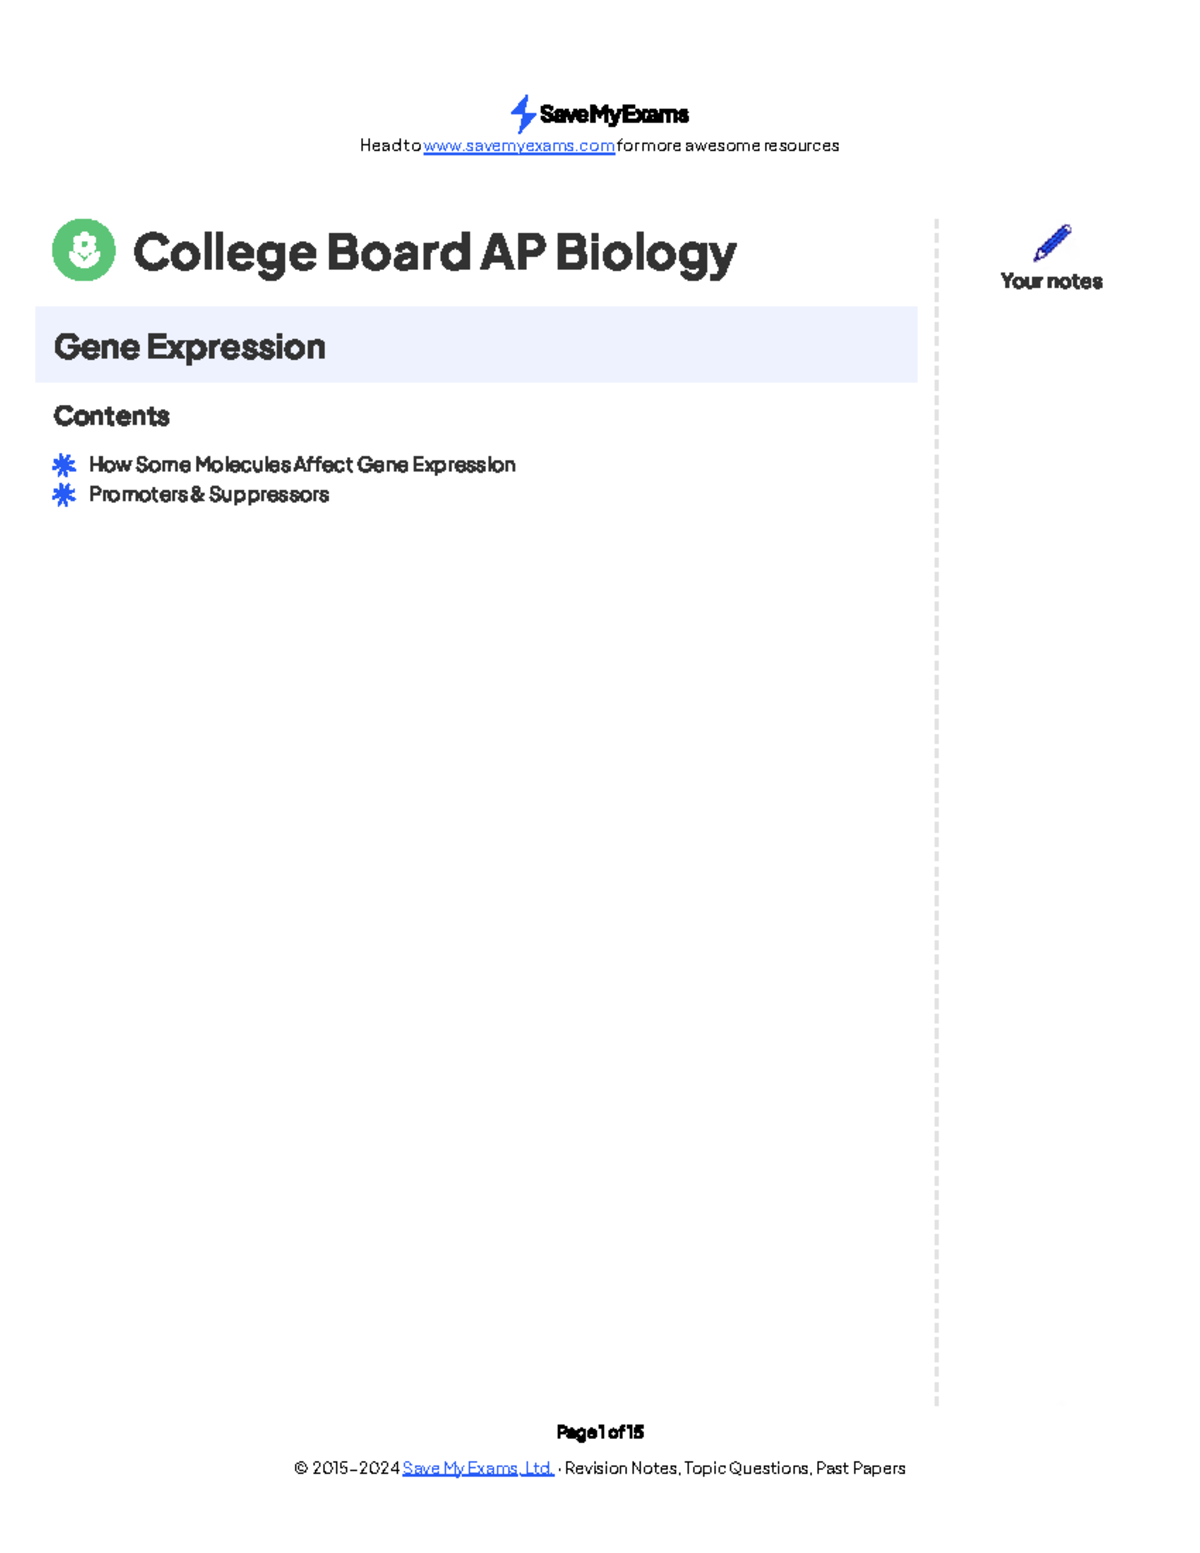Click the 'Head to' text in header

(390, 146)
